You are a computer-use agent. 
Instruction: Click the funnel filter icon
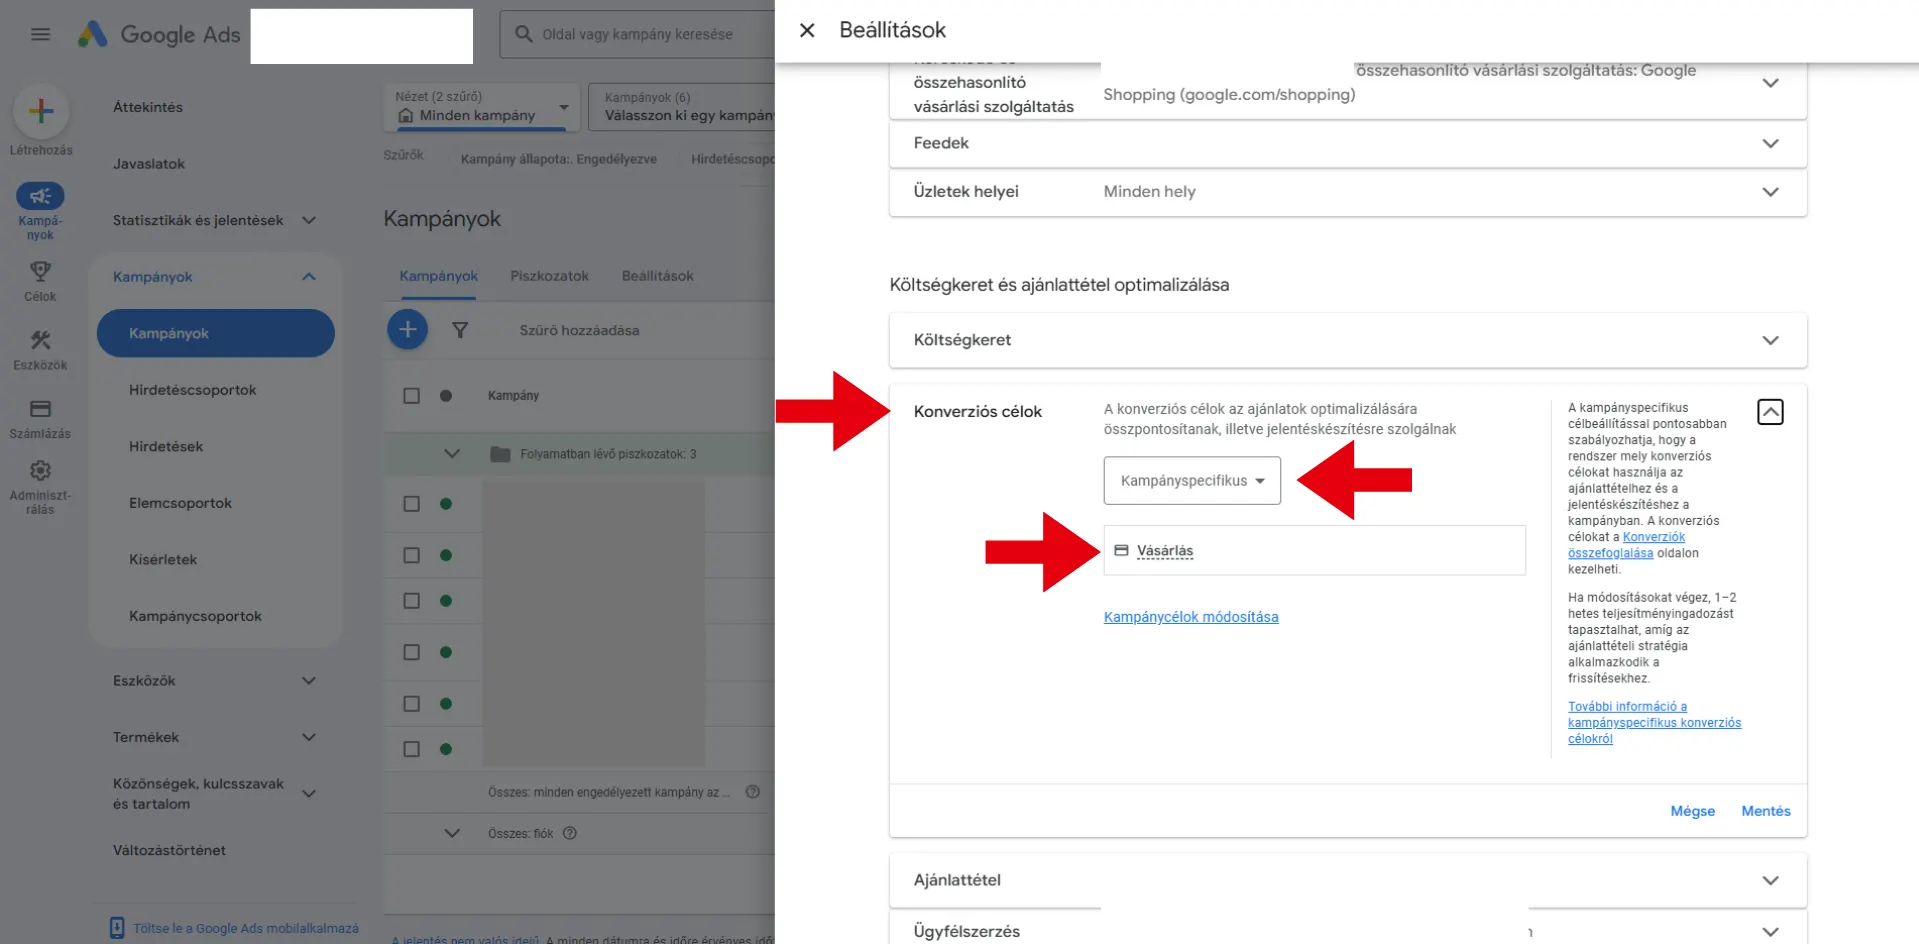[460, 330]
